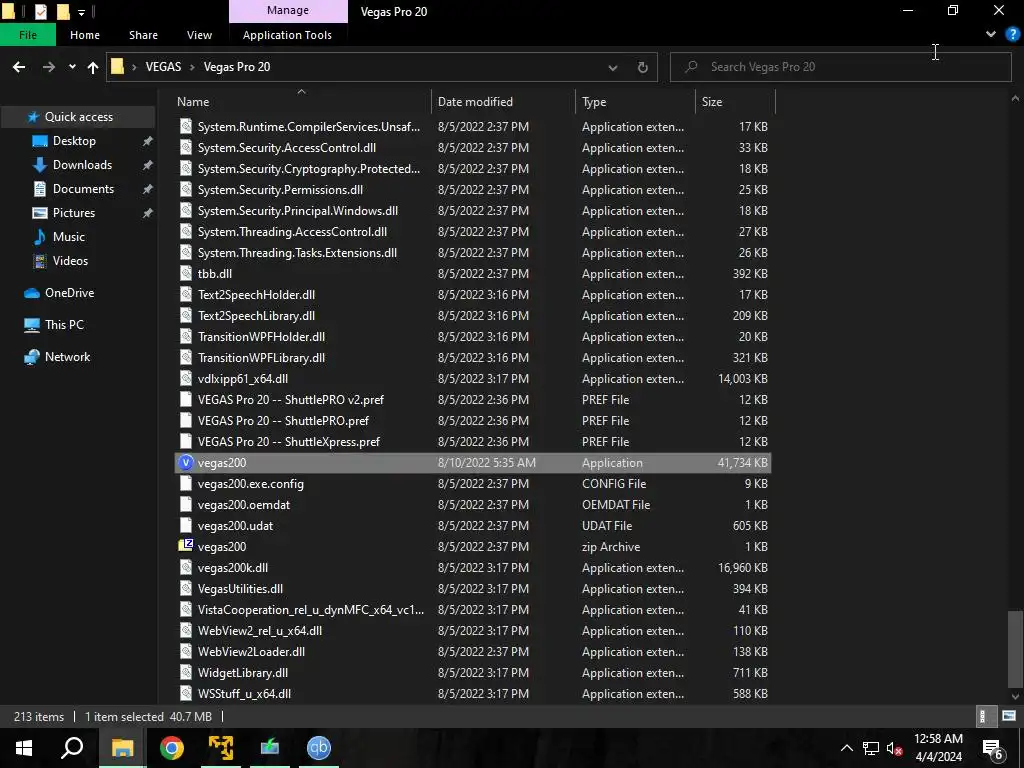Show hidden system tray icons

click(x=846, y=748)
